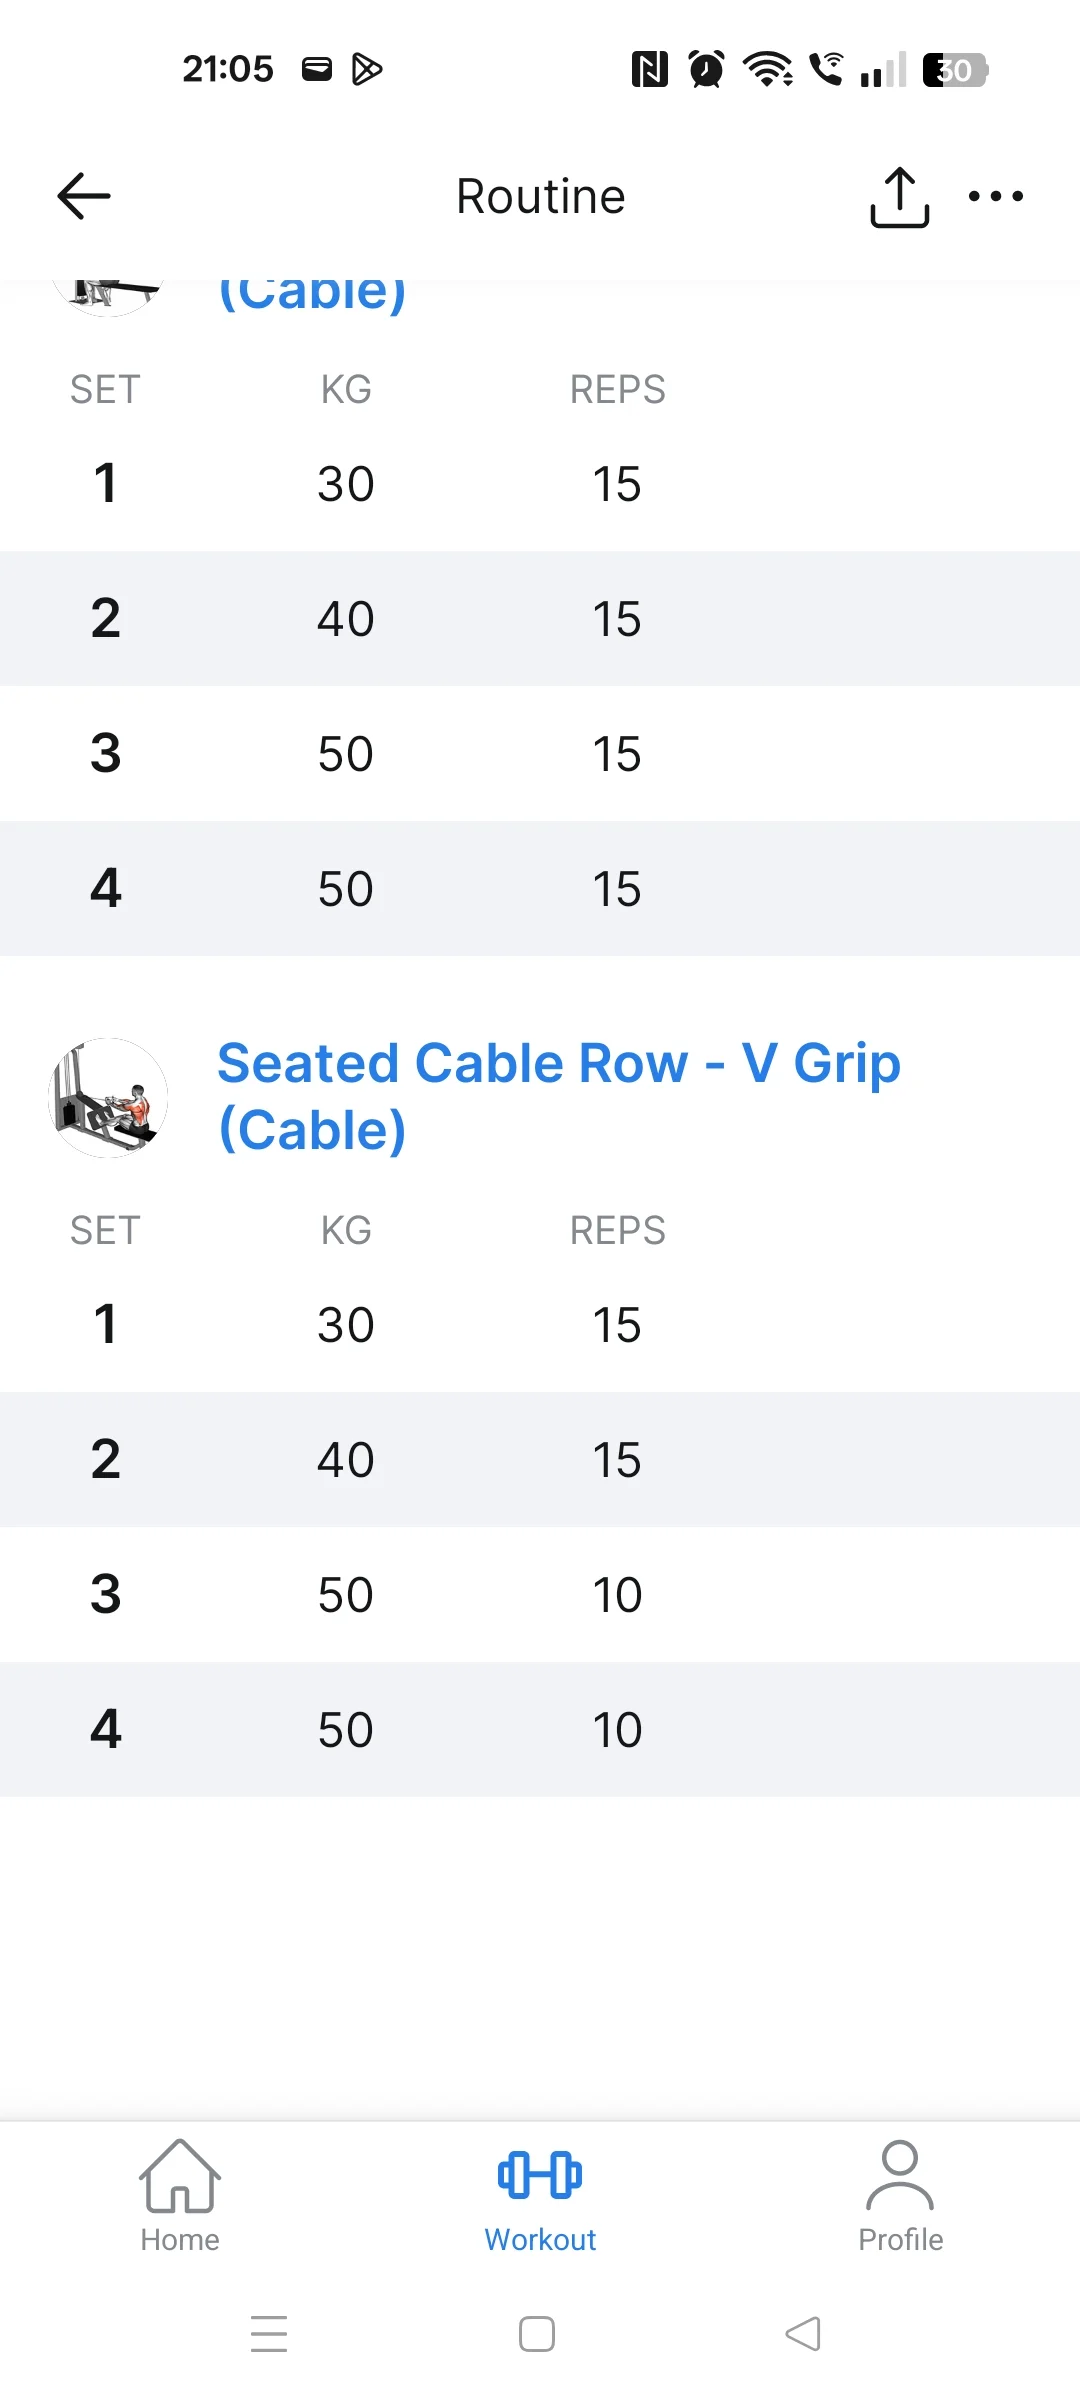Tap Android recent apps menu button
Screen dimensions: 1080x2400
pos(269,2334)
